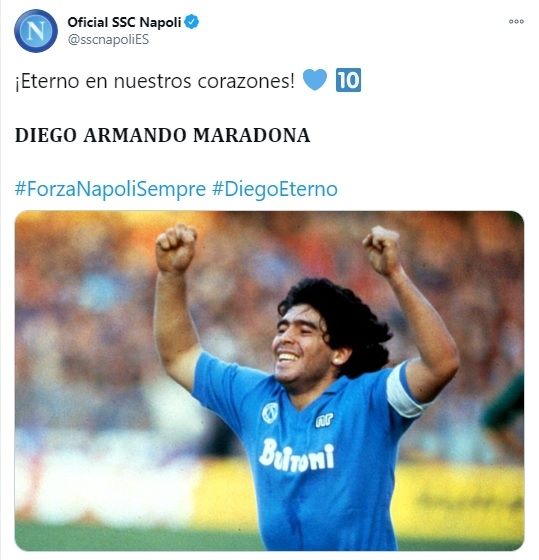Click the blue heart emoji
Image resolution: width=539 pixels, height=560 pixels.
[315, 79]
